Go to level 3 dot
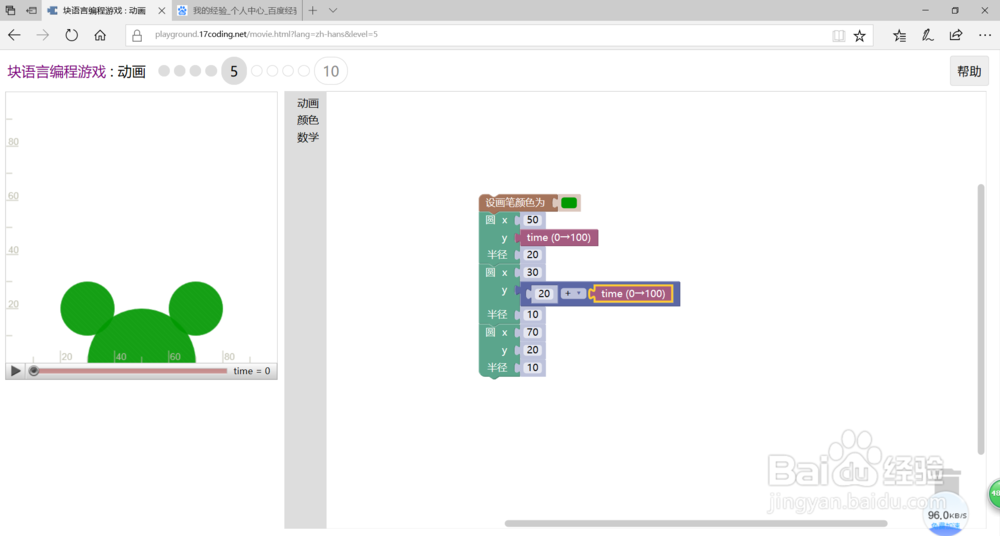Screen dimensions: 1000x536 (195, 71)
